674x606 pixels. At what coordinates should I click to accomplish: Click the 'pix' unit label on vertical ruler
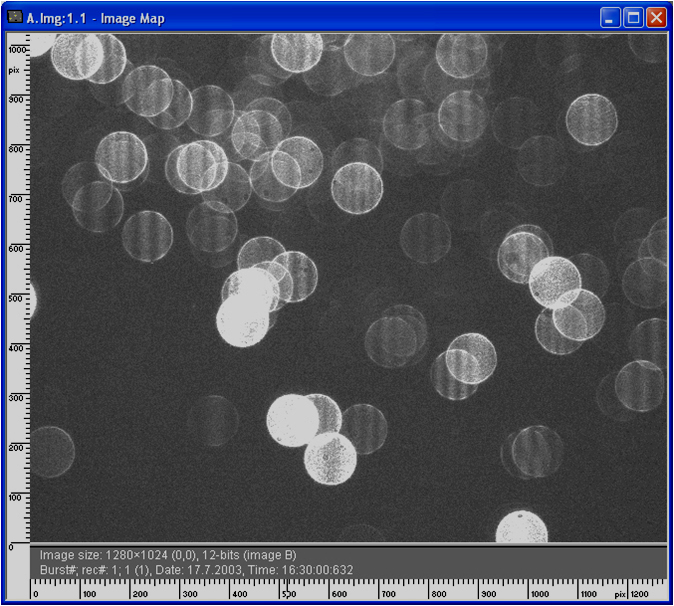14,70
